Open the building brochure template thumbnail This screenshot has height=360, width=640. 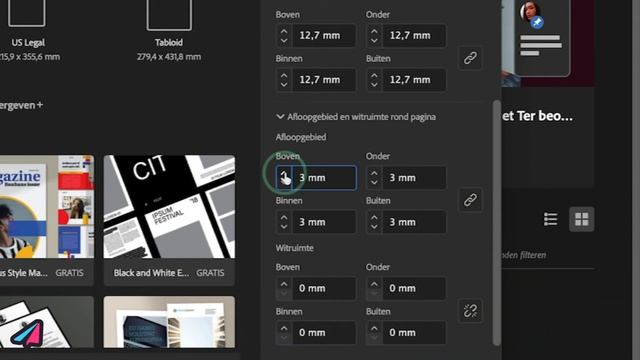click(x=169, y=322)
